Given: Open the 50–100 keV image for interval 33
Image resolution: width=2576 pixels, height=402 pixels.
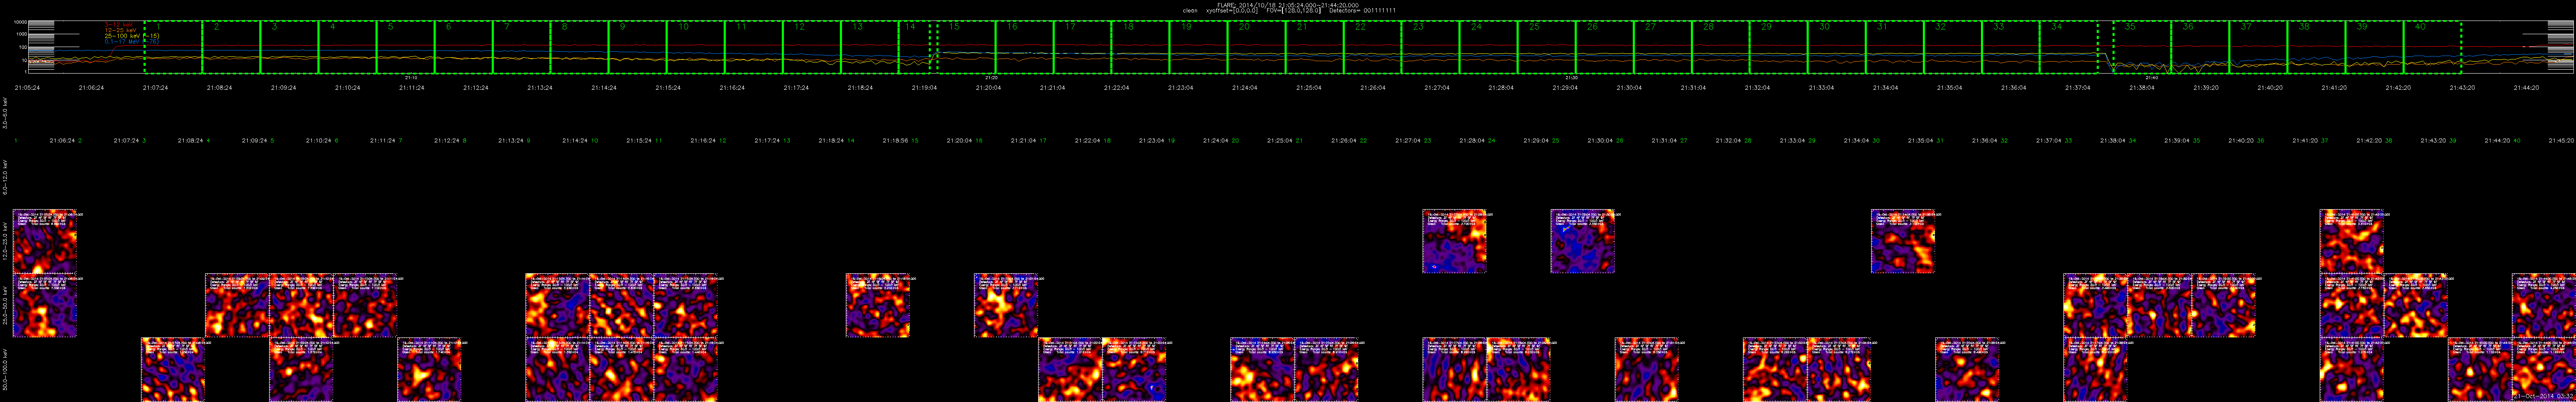Looking at the screenshot, I should click(2095, 369).
